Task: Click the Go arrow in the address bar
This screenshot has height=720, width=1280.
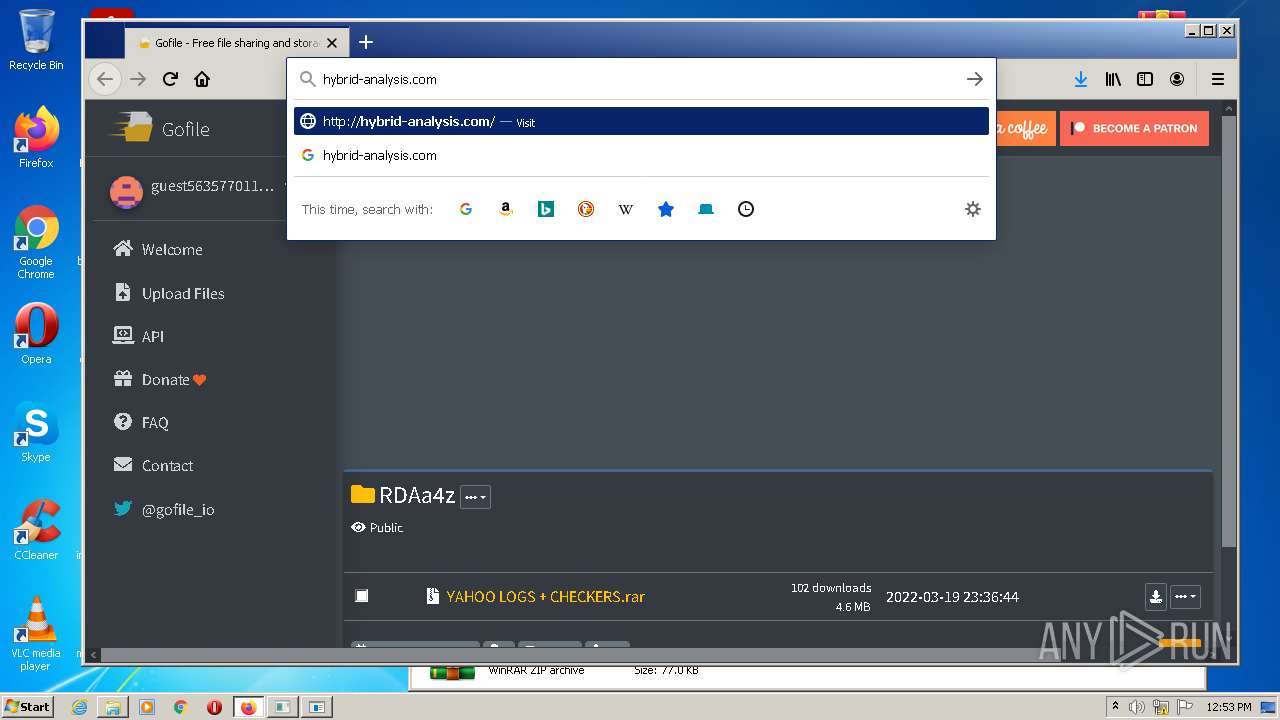Action: point(975,79)
